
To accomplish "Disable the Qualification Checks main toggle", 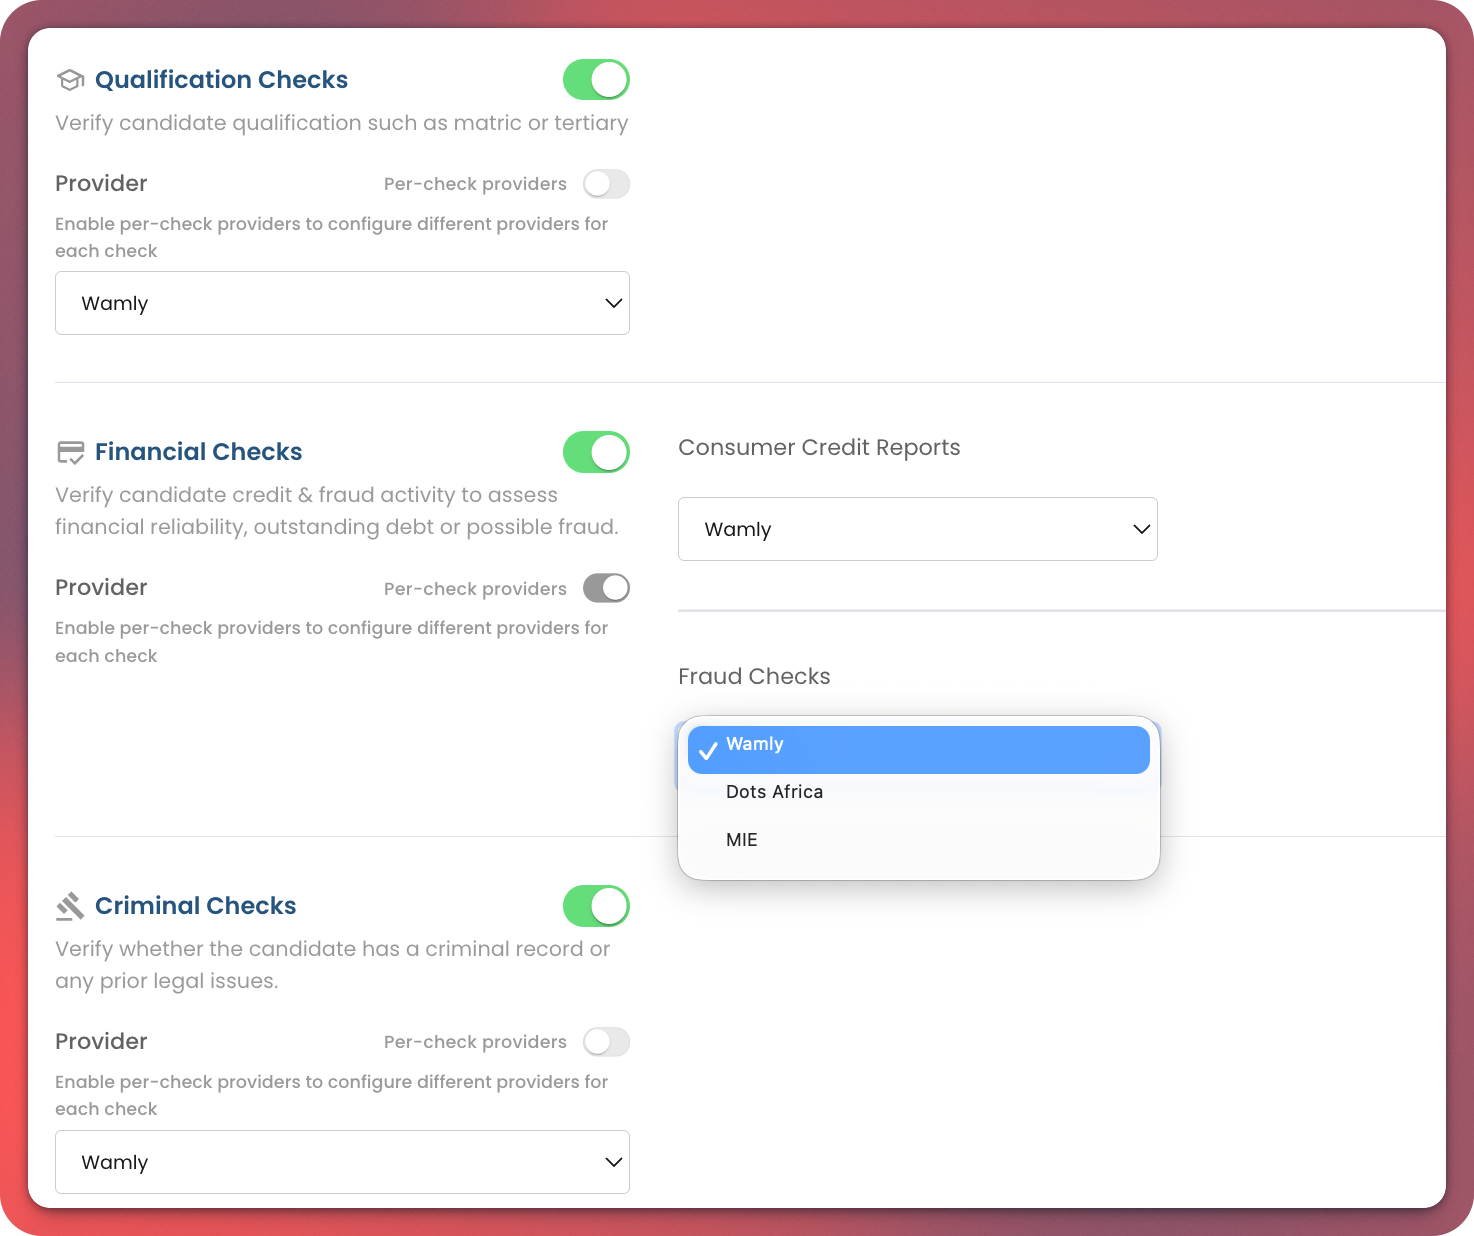I will pos(596,80).
